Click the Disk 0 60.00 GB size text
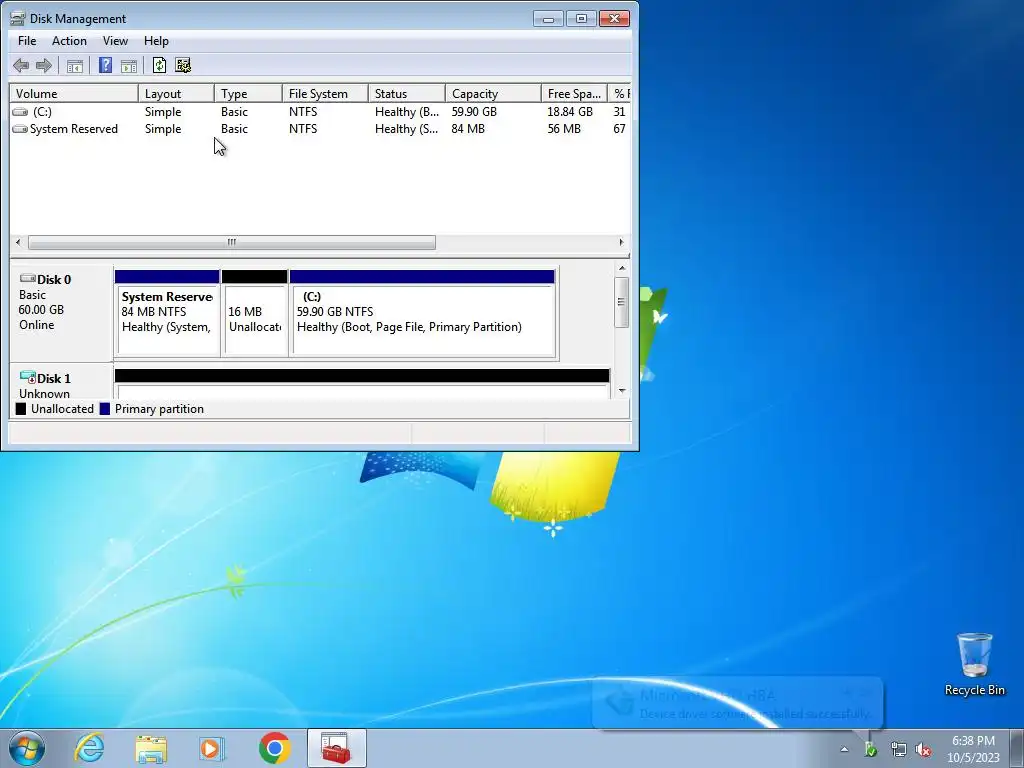 [x=41, y=310]
